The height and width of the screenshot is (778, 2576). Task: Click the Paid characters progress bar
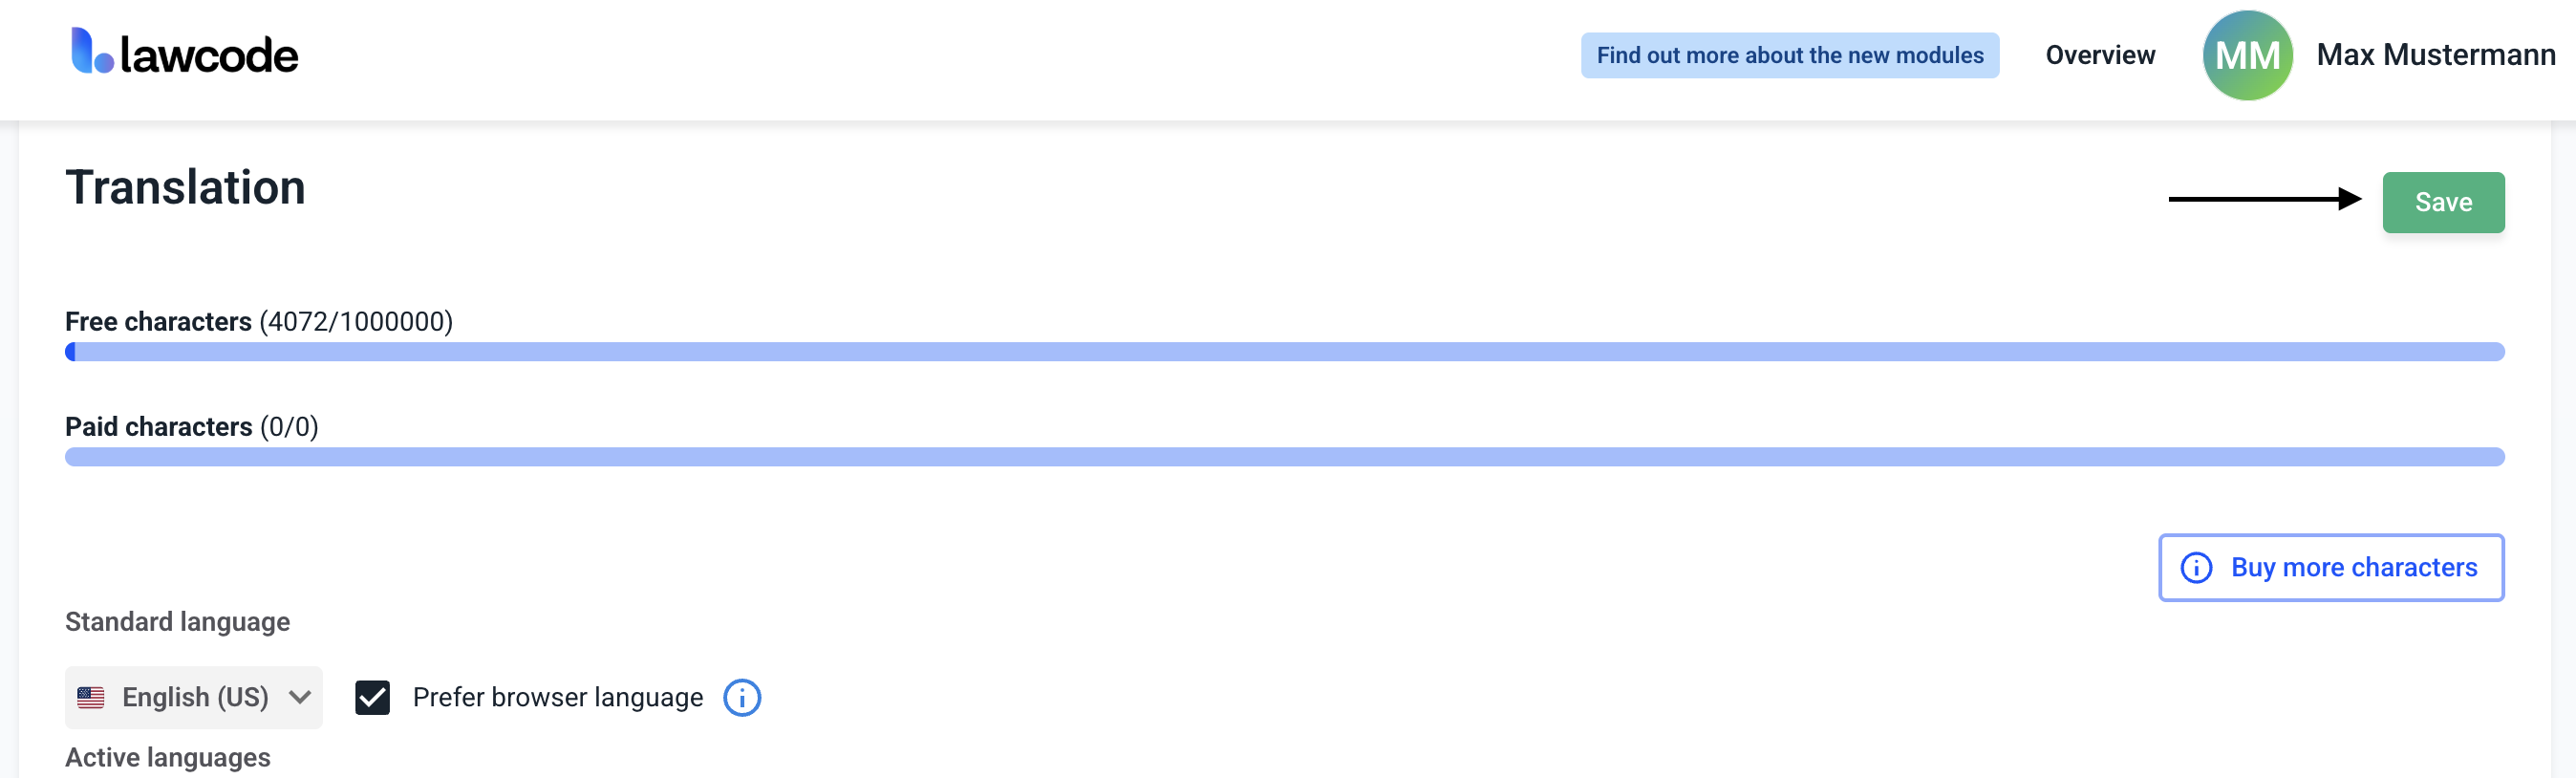click(1285, 456)
